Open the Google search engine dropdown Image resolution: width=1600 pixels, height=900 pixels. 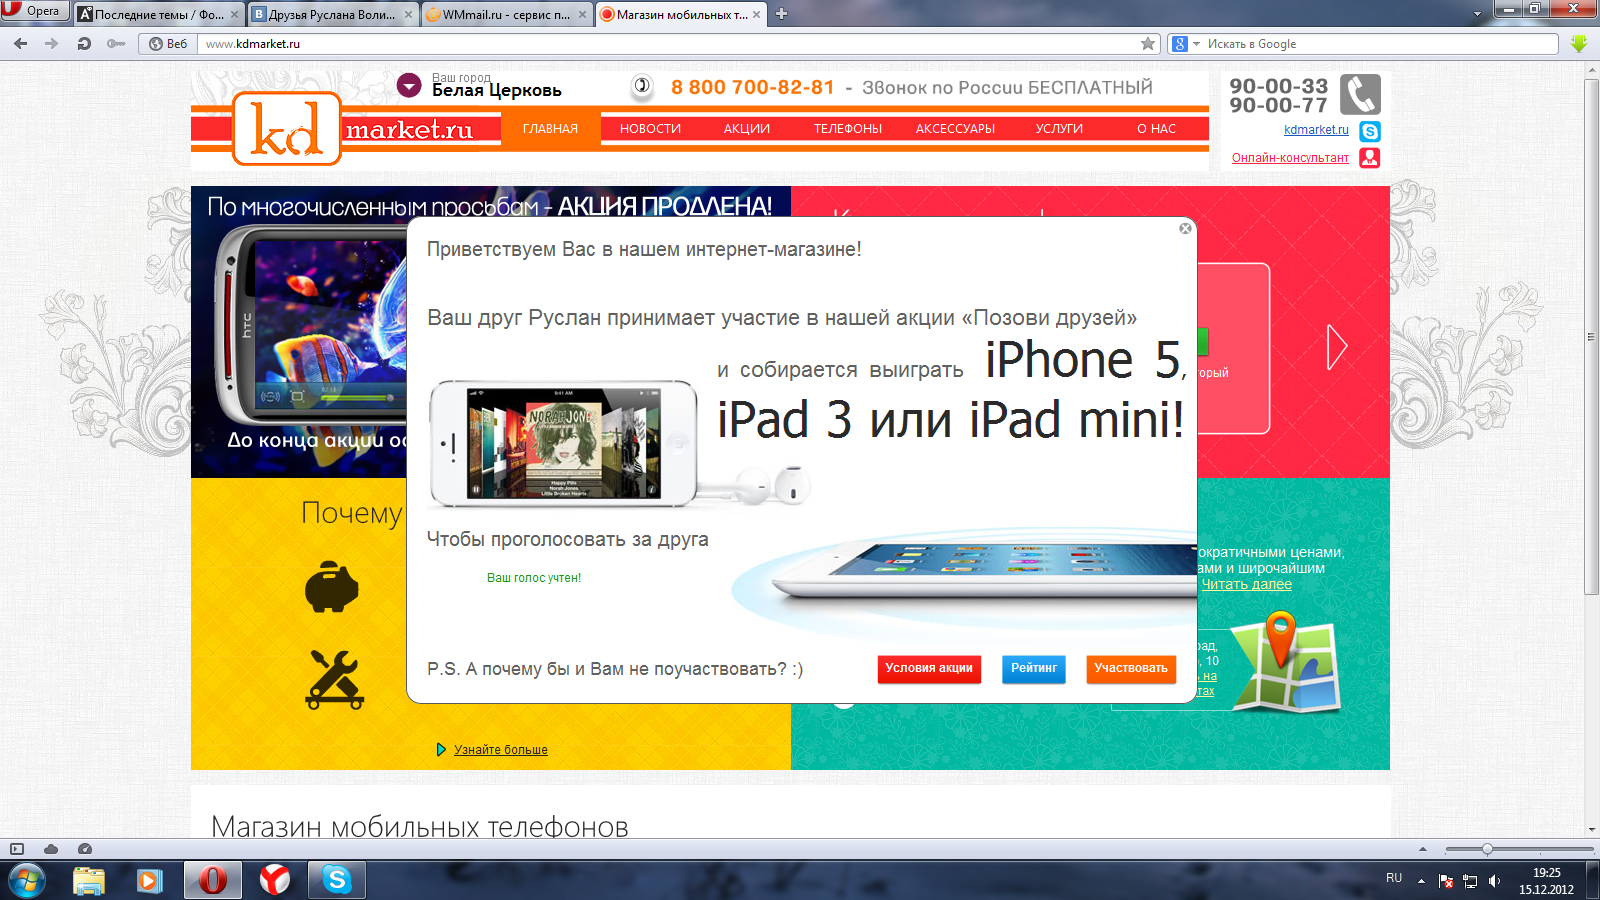tap(1186, 44)
